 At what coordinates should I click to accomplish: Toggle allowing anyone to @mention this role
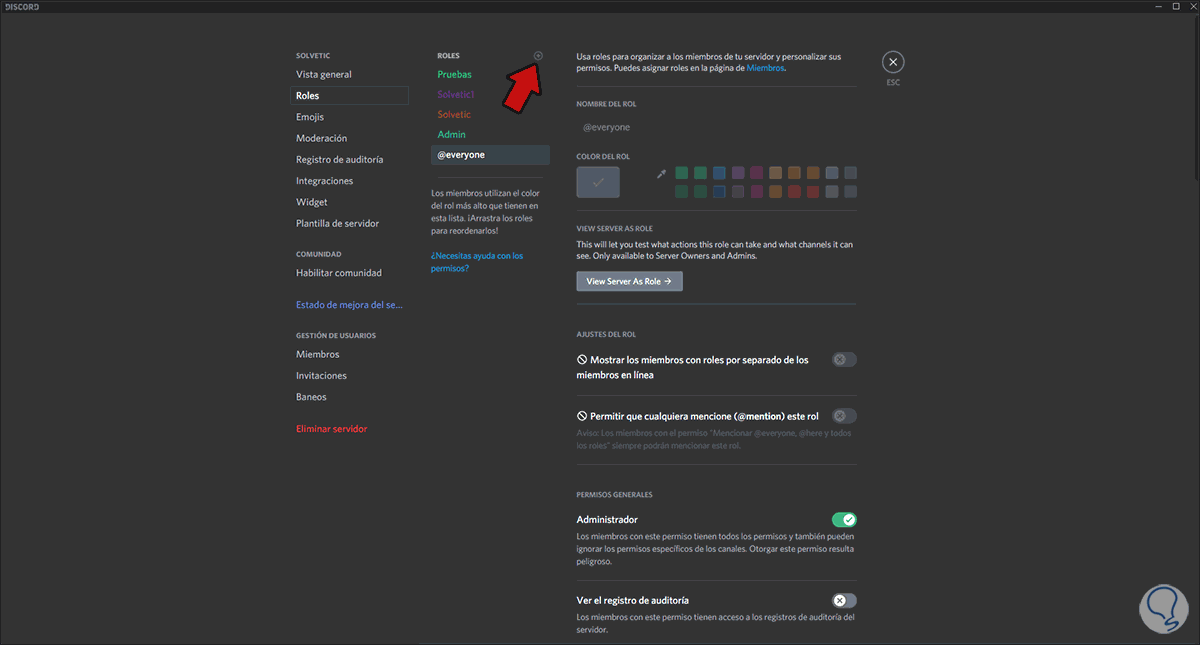(x=844, y=416)
